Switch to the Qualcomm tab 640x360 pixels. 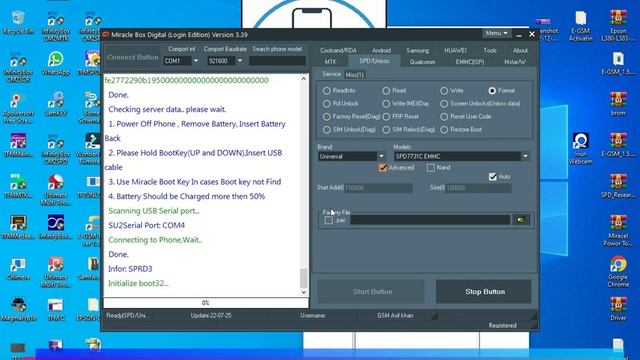pyautogui.click(x=422, y=62)
